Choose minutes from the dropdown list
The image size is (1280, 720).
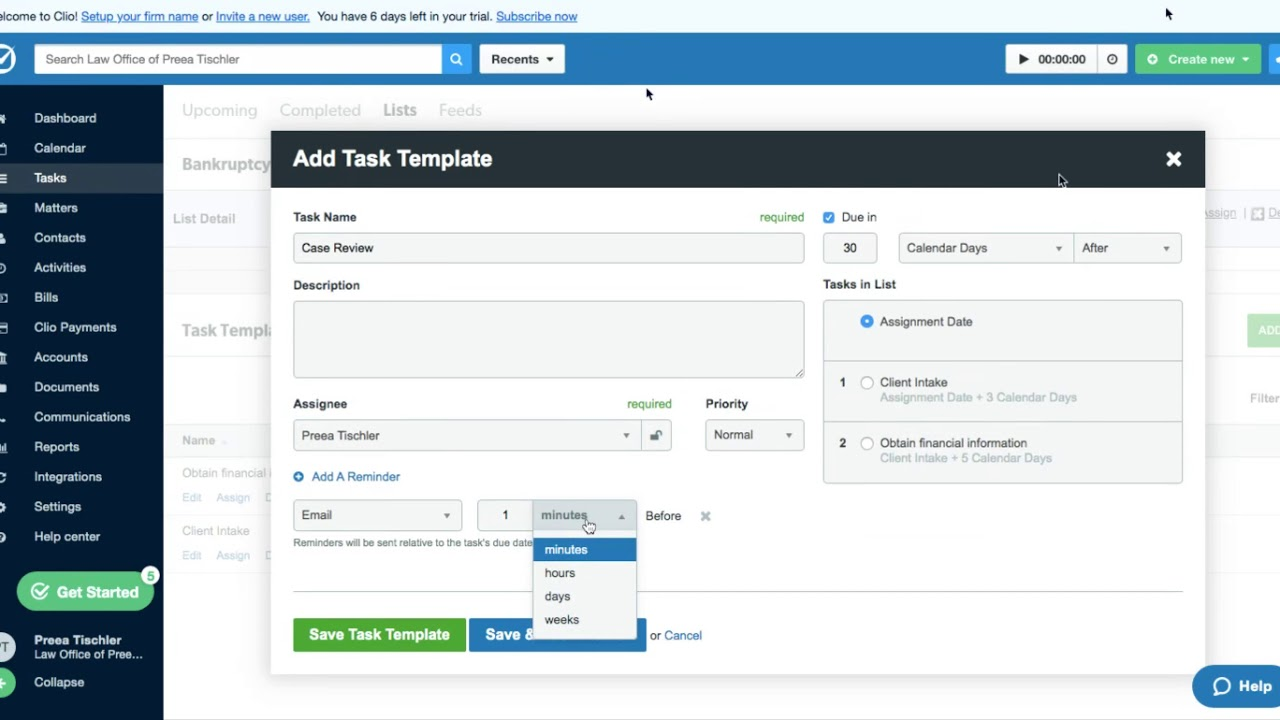tap(585, 550)
